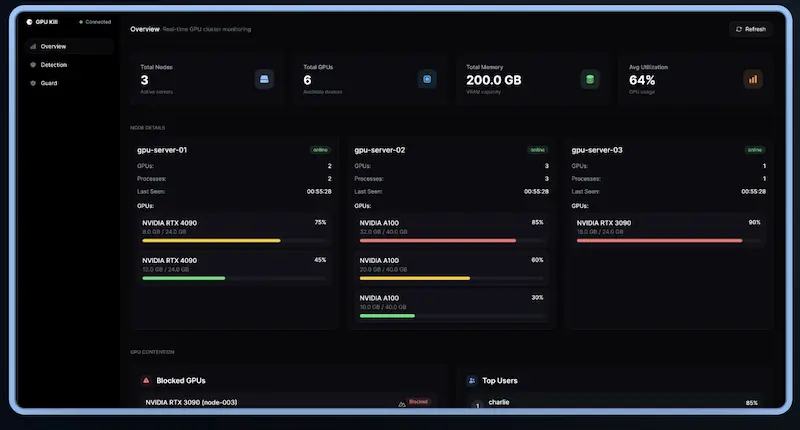Screen dimensions: 800x430
Task: Click the Total Memory database icon
Action: (x=590, y=79)
